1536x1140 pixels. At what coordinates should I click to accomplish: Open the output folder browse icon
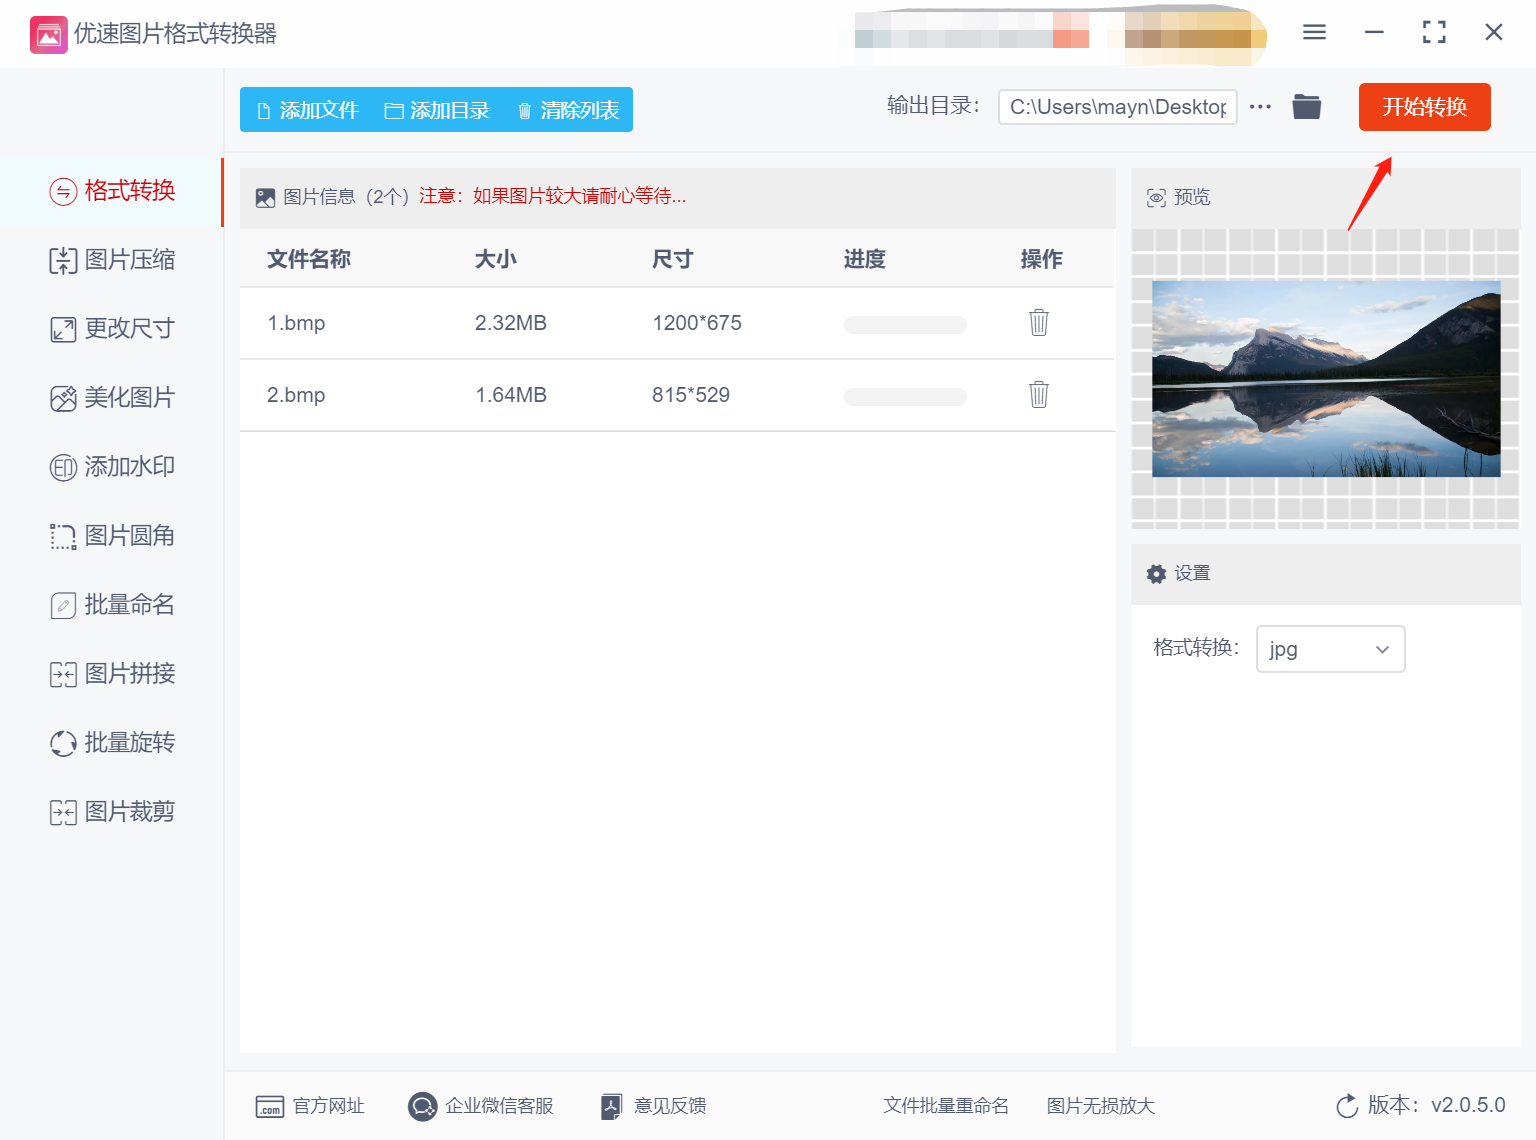[1306, 106]
